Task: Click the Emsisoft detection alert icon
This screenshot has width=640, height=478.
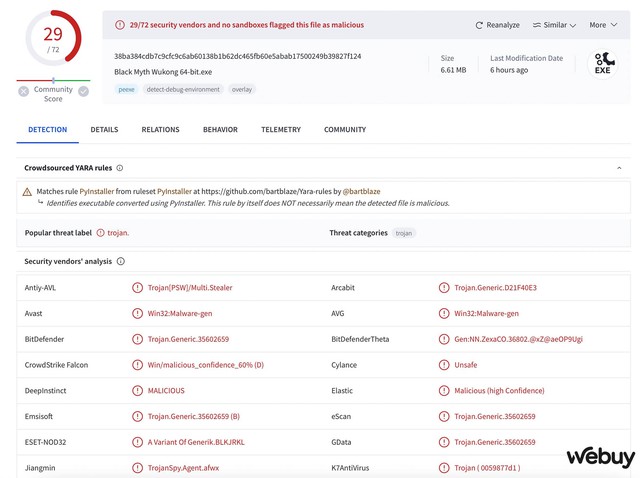Action: (x=138, y=416)
